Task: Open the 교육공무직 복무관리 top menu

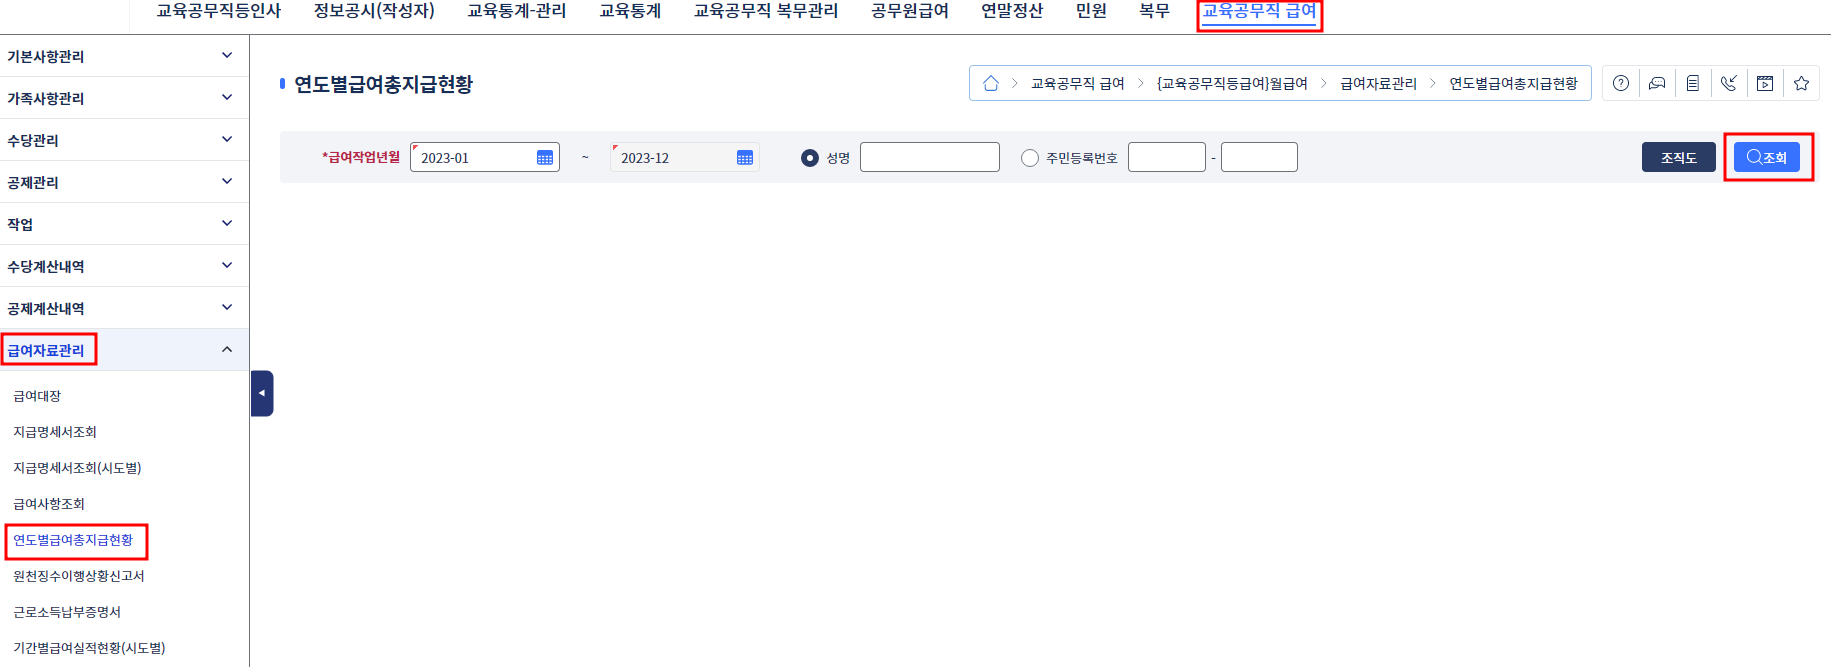Action: click(766, 11)
